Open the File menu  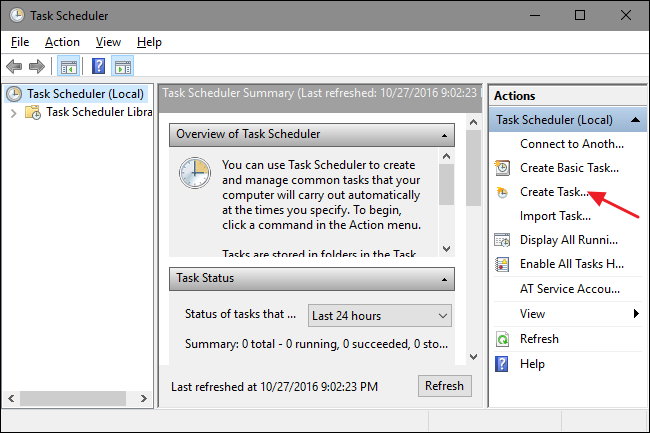20,42
